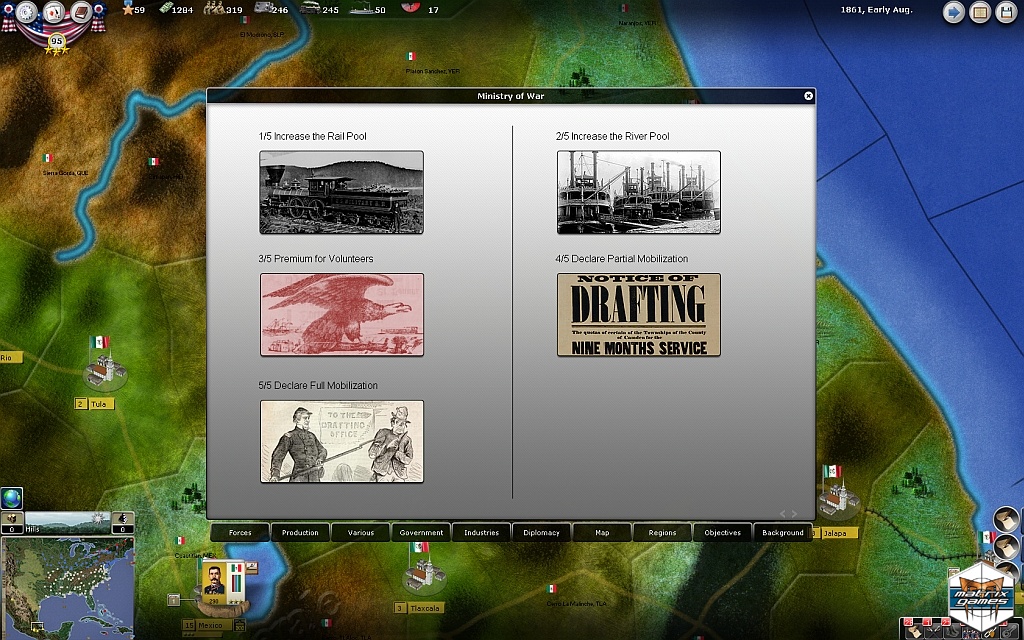Select Increase the Rail Pool option
This screenshot has width=1024, height=640.
pos(341,192)
